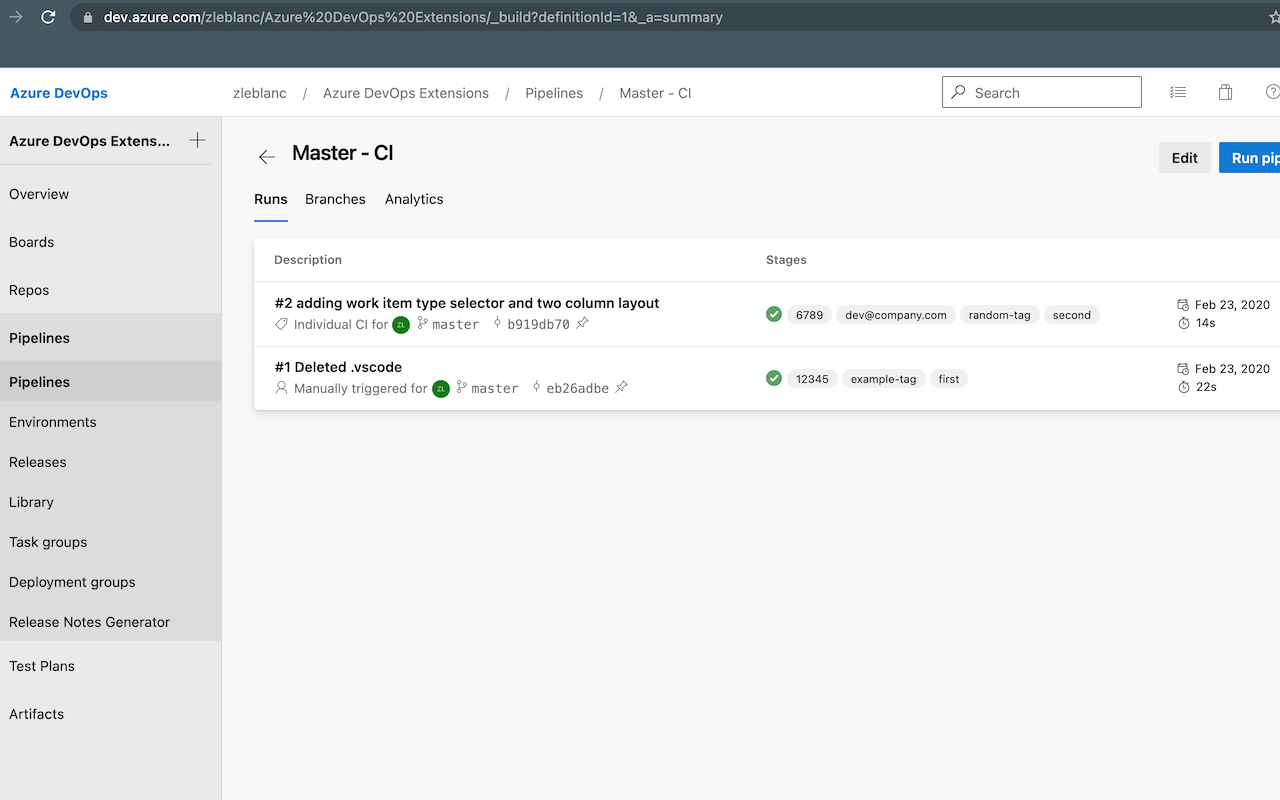Click the stopwatch icon beside 22s
1280x800 pixels.
(x=1183, y=387)
